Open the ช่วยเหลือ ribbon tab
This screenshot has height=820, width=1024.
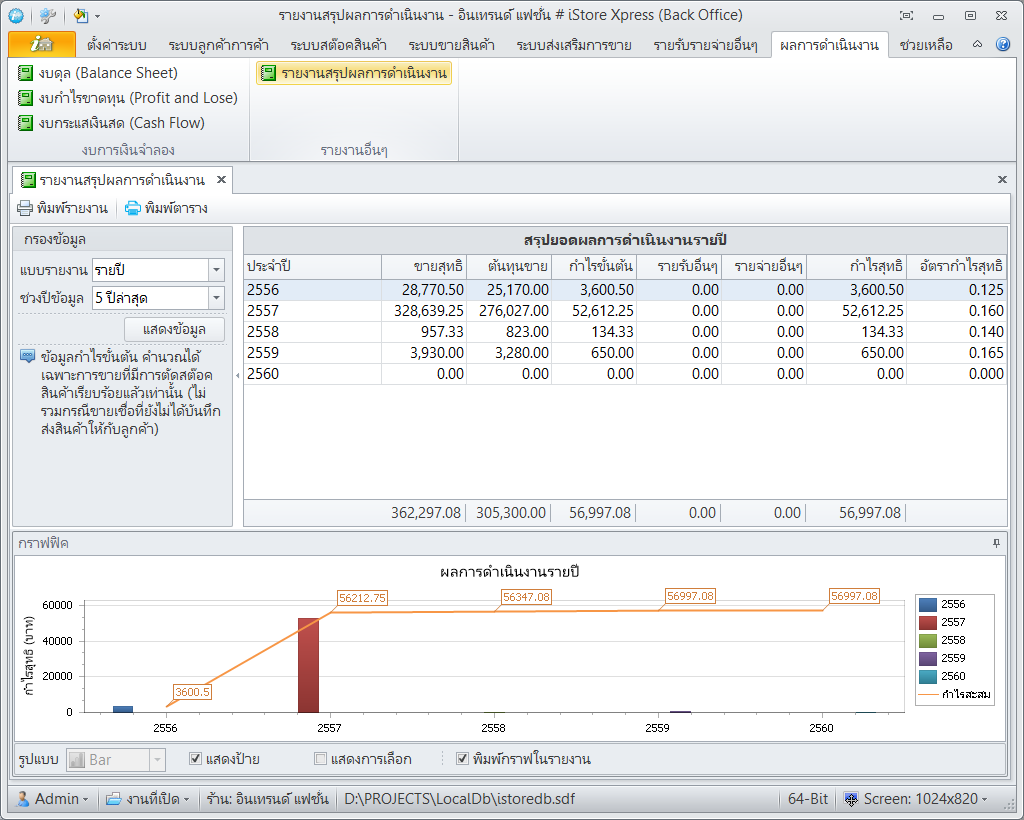click(x=926, y=45)
